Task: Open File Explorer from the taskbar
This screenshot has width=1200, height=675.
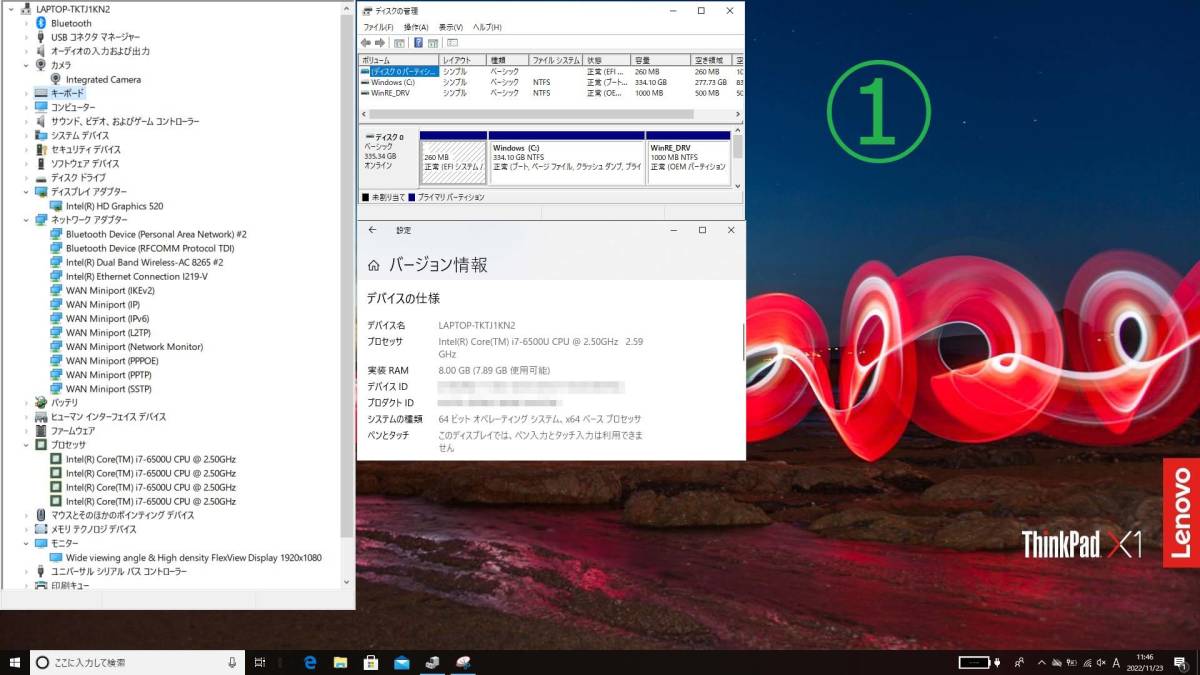Action: pos(340,662)
